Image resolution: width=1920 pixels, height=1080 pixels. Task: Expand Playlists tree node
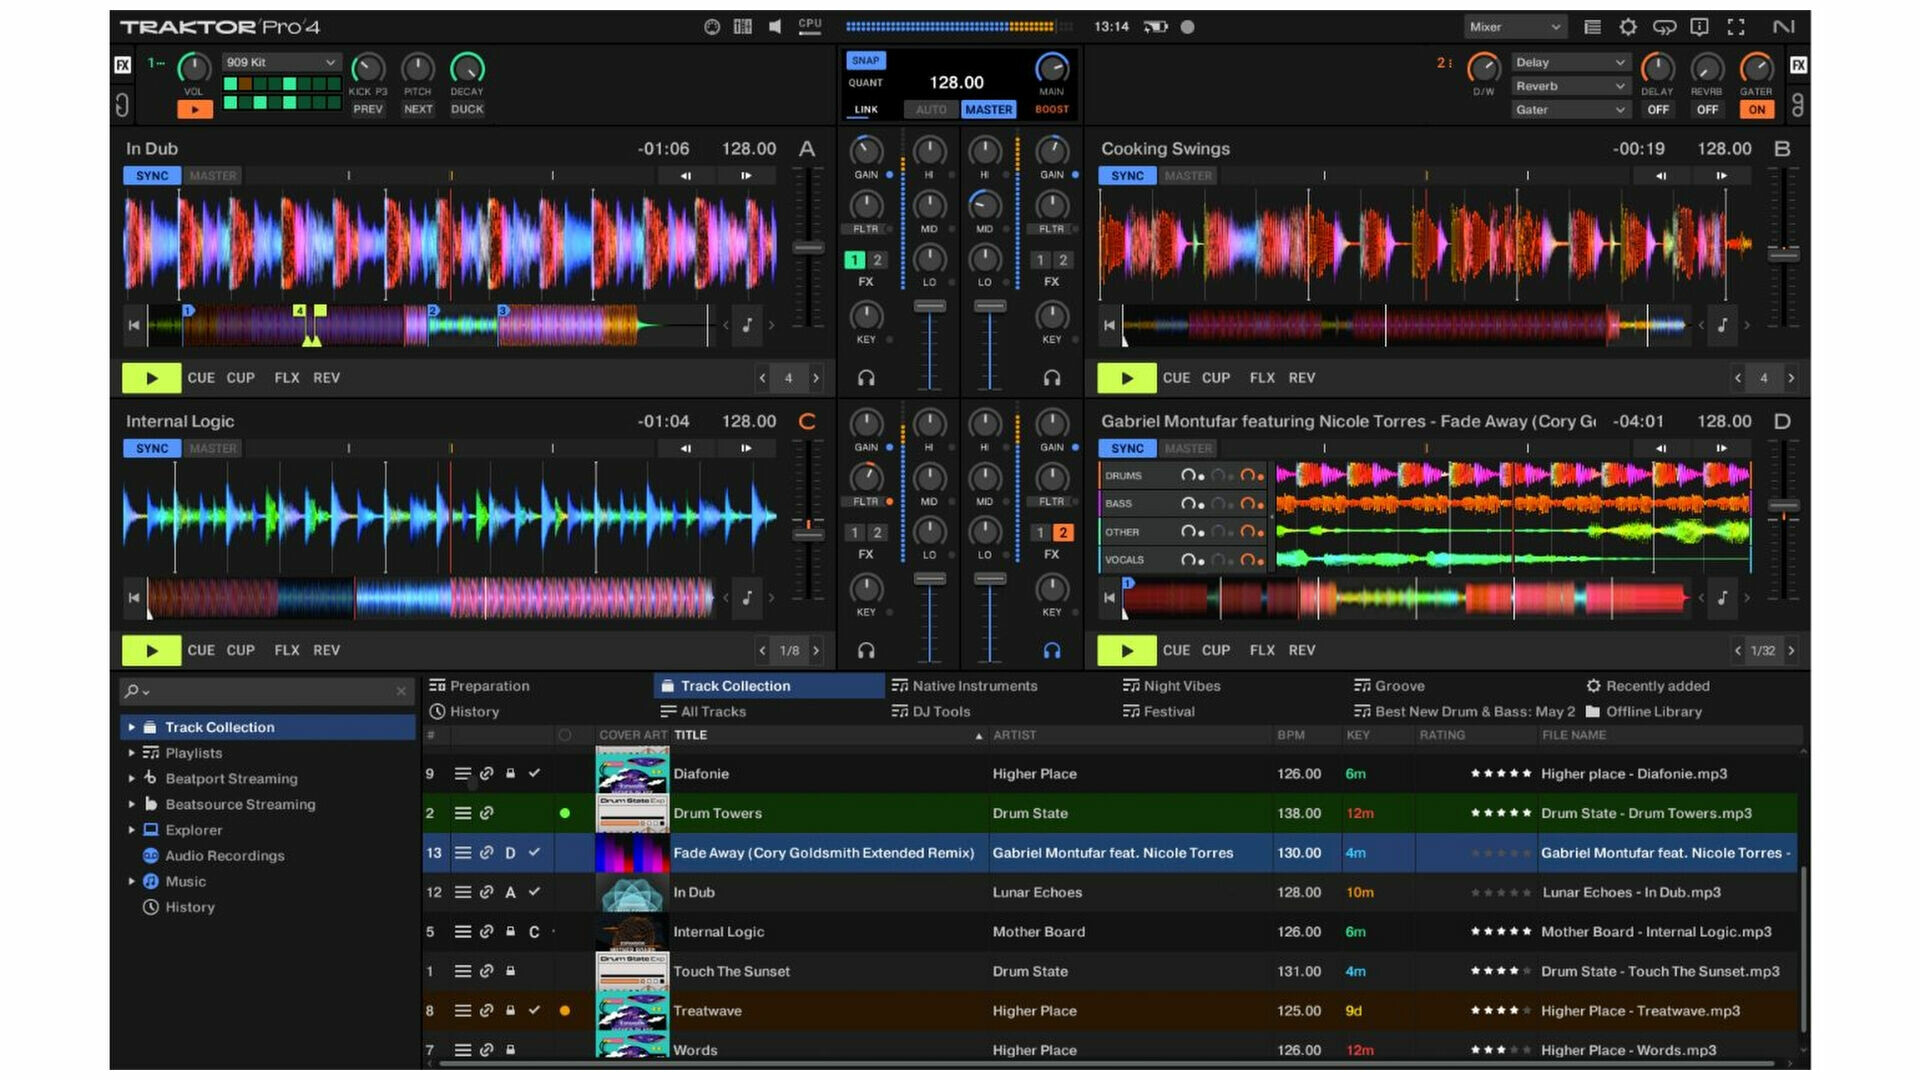[131, 753]
